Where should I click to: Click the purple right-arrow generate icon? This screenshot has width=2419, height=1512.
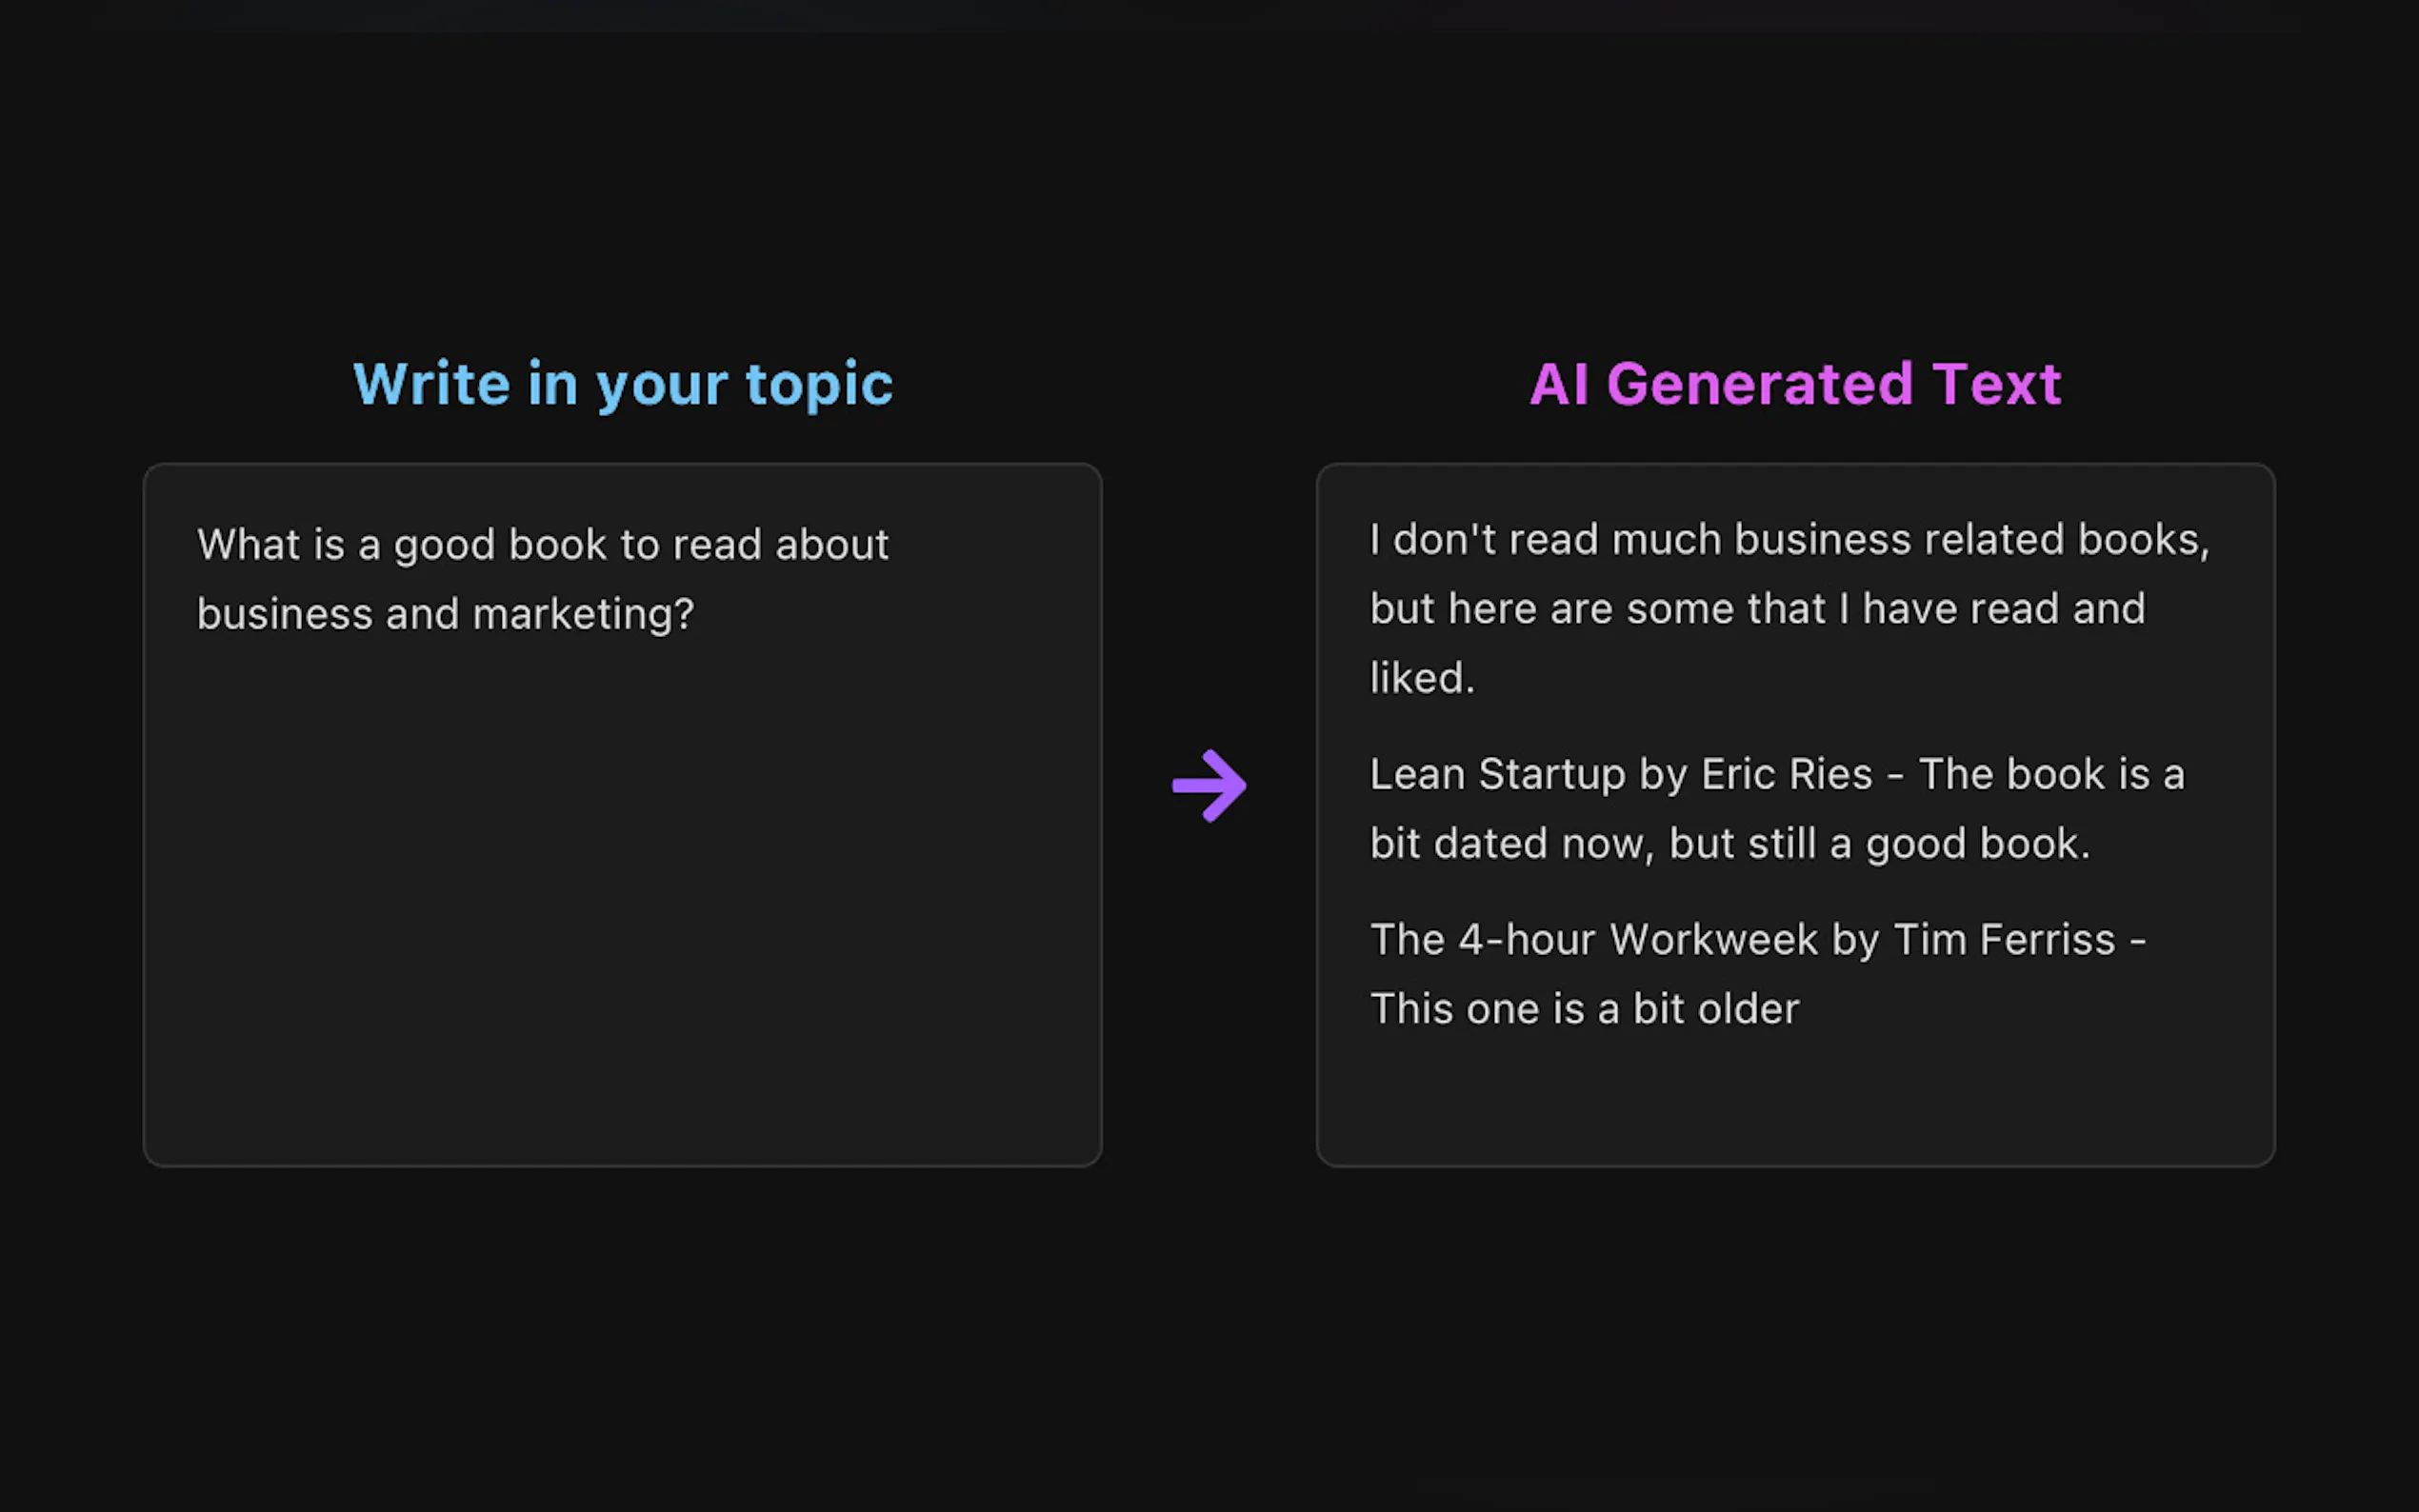point(1209,785)
